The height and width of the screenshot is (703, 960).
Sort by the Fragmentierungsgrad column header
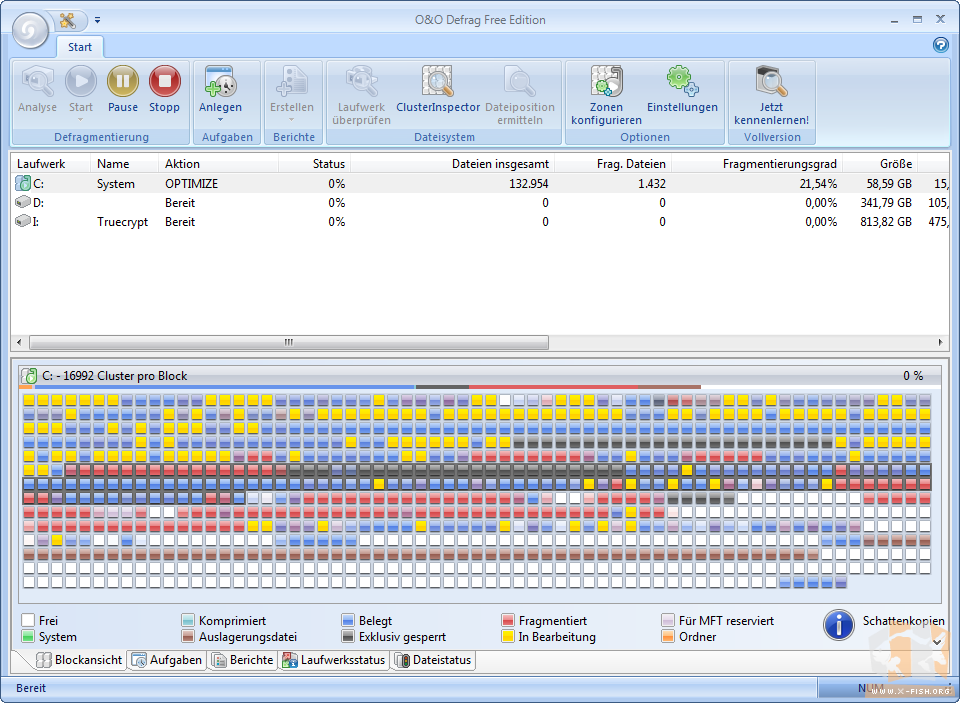coord(757,164)
